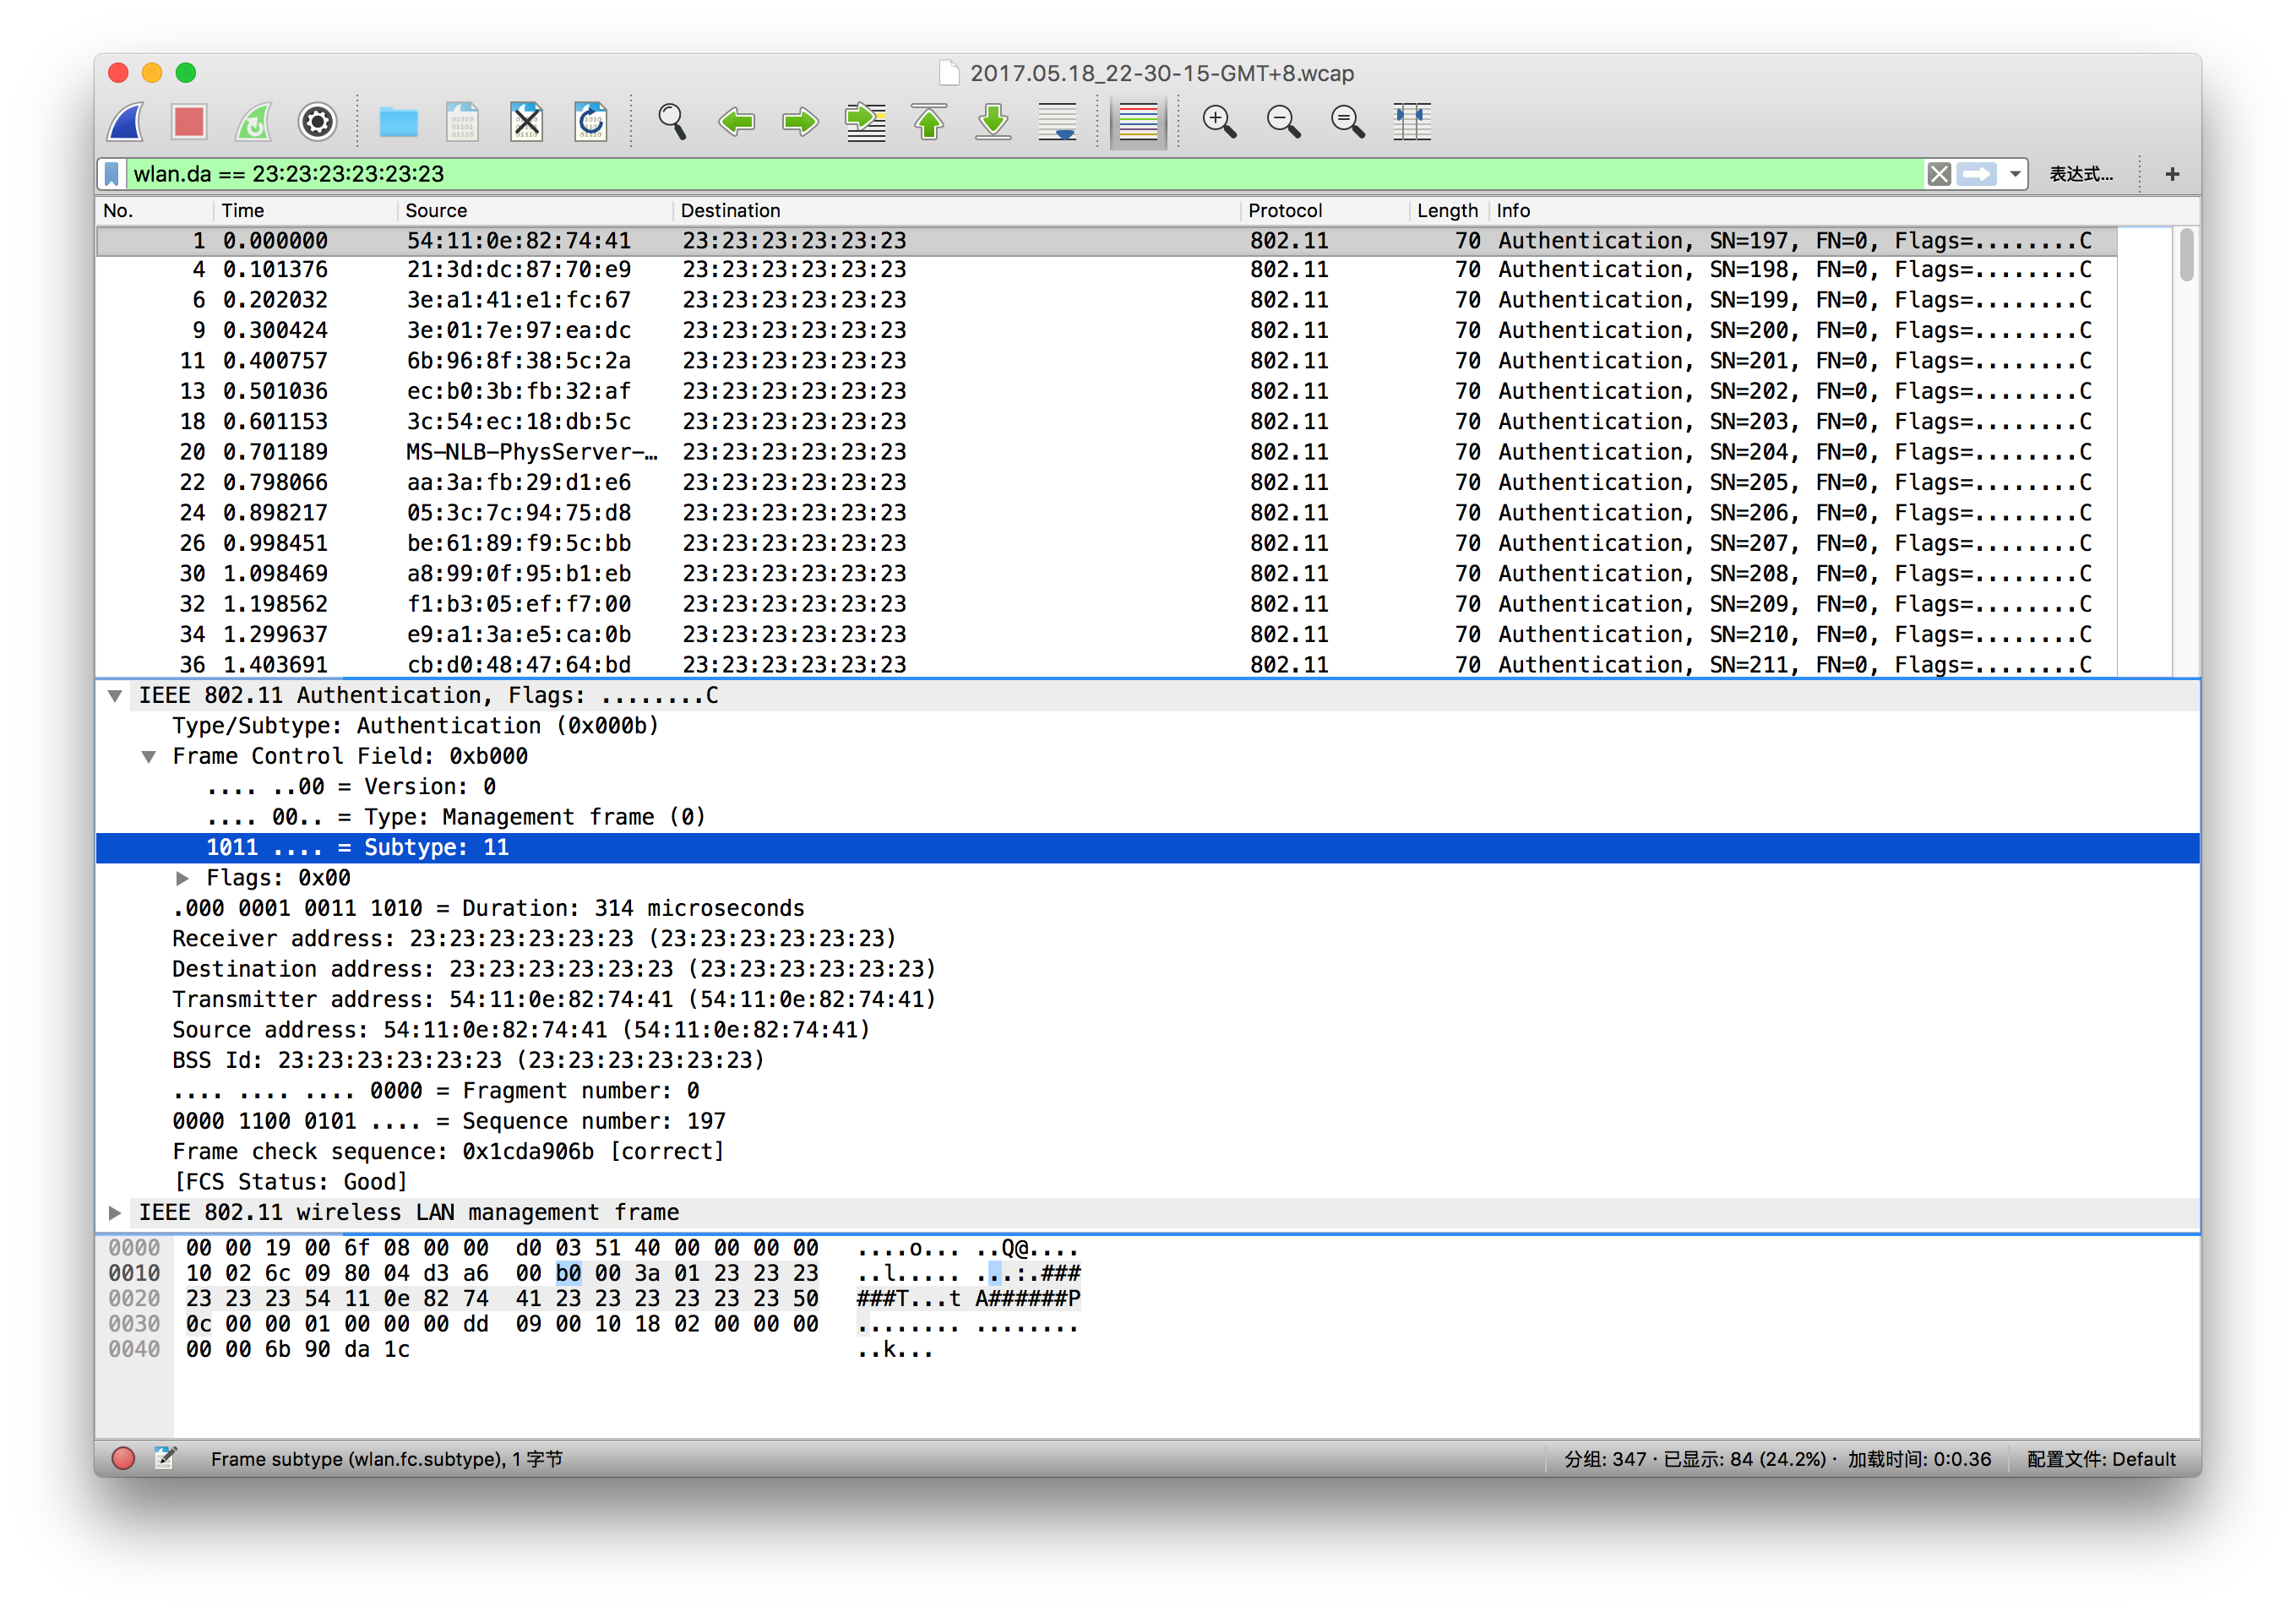Jump to first packet icon
The image size is (2296, 1612).
click(x=929, y=122)
